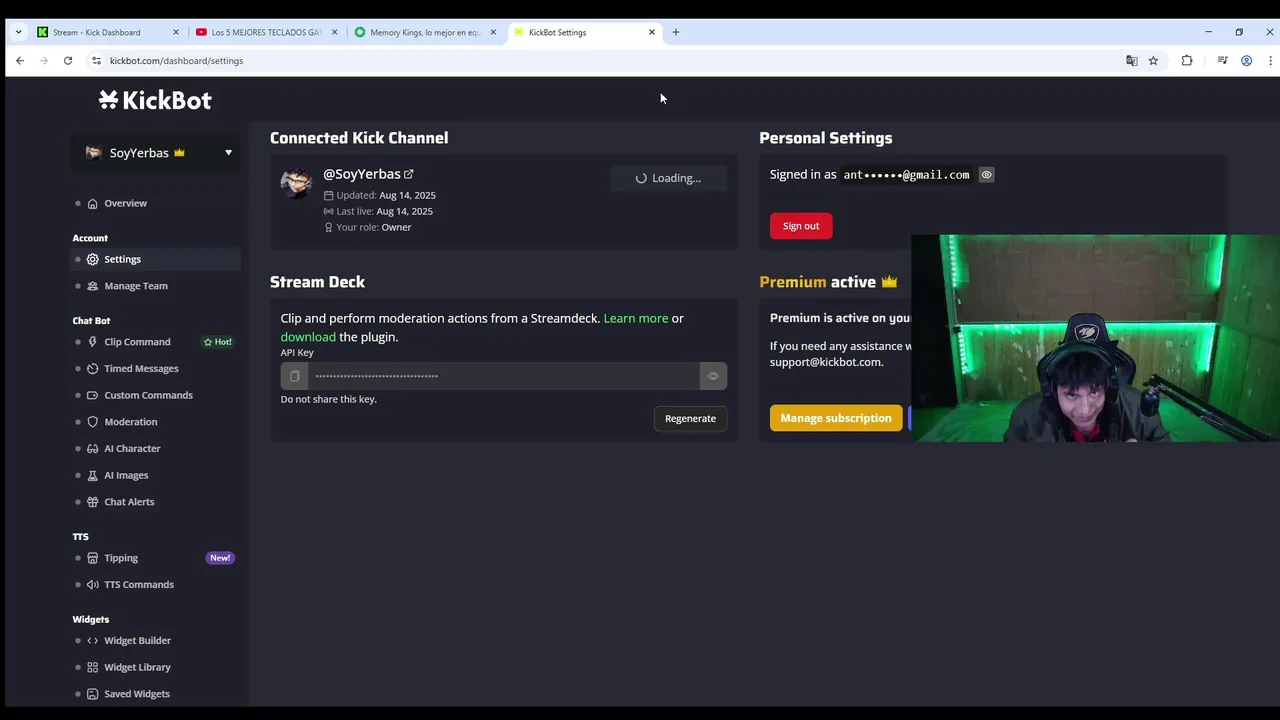Open the tab search dropdown arrow
The image size is (1280, 720).
click(18, 32)
